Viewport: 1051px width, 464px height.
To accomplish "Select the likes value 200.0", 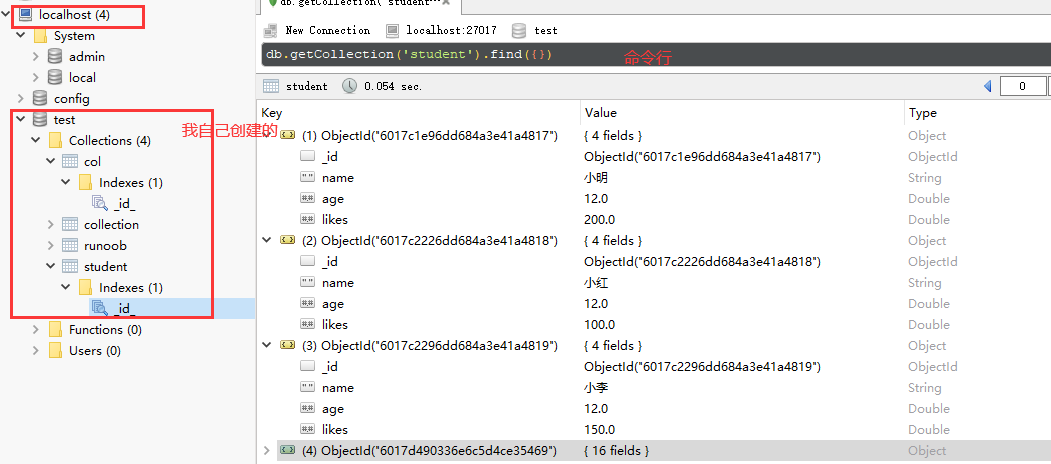I will click(599, 219).
